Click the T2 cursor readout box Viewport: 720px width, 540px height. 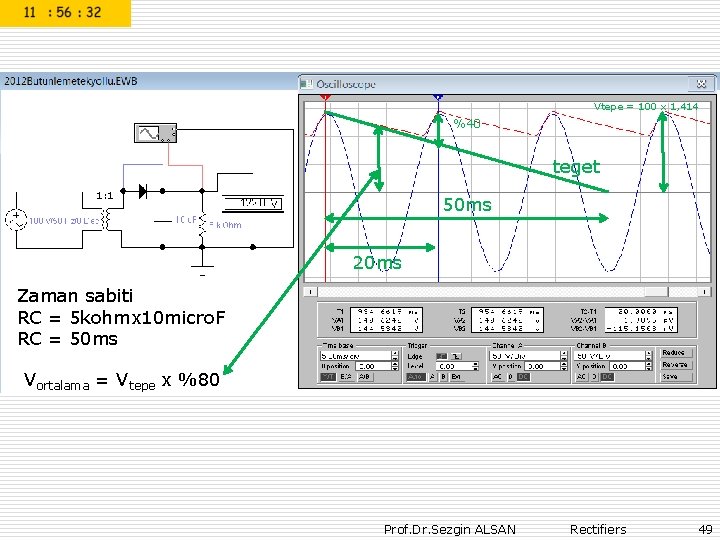(x=507, y=320)
